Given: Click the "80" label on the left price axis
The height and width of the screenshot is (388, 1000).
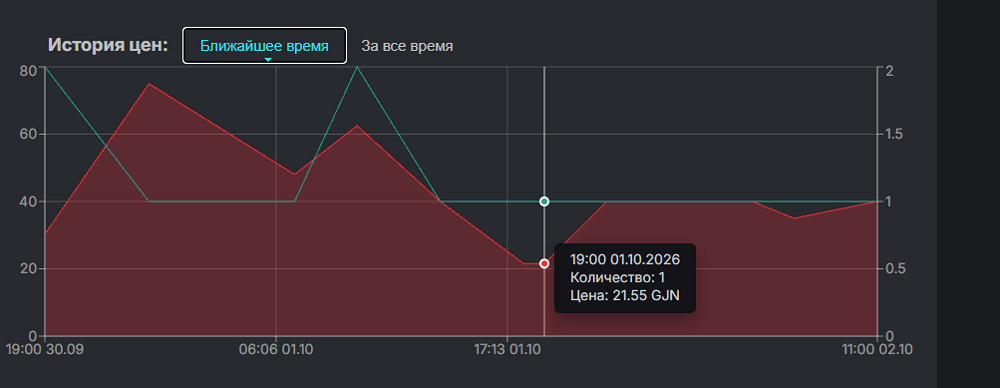Looking at the screenshot, I should click(28, 70).
